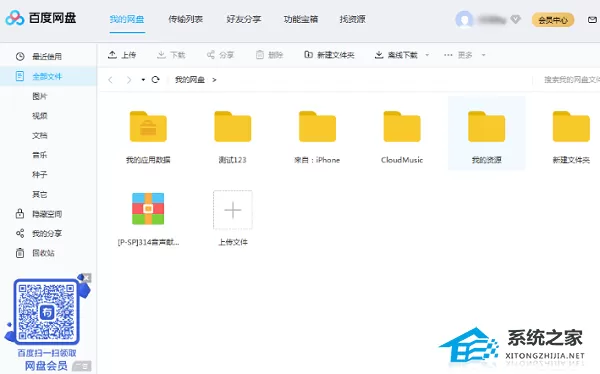Click 我的网盘 breadcrumb
600x374 pixels.
(190, 80)
